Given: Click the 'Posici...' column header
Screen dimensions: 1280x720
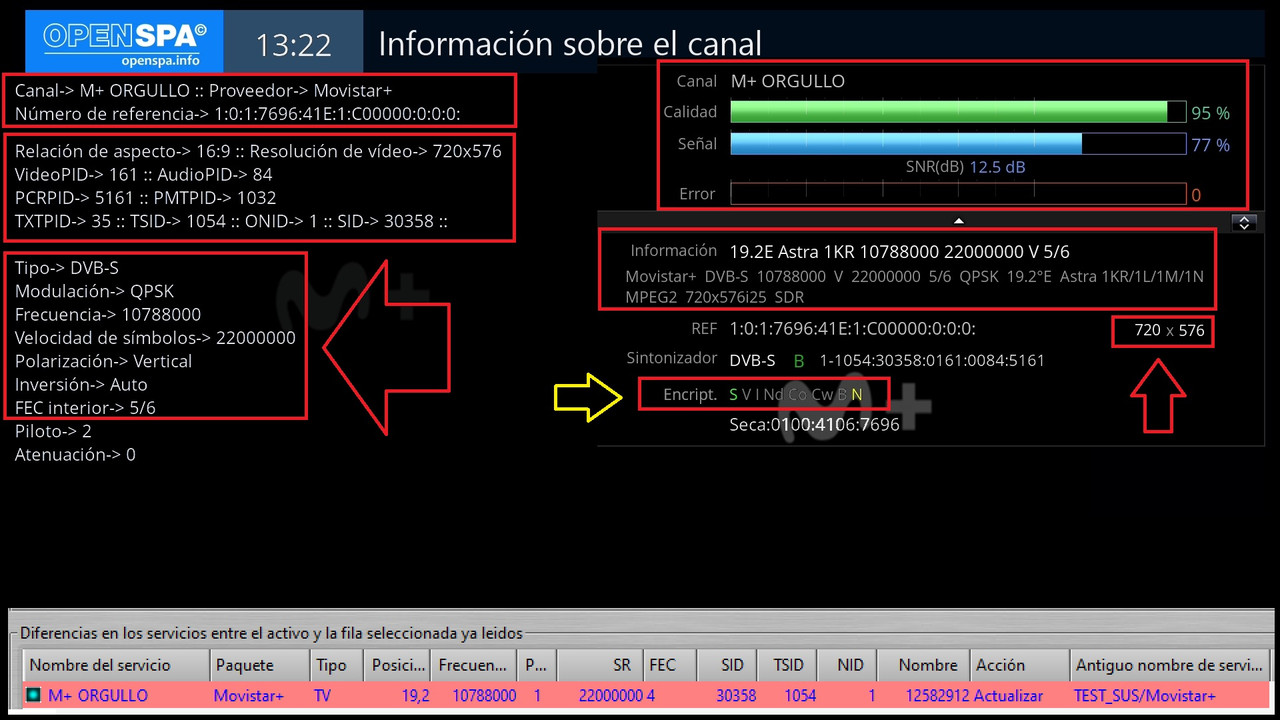Looking at the screenshot, I should (x=398, y=665).
